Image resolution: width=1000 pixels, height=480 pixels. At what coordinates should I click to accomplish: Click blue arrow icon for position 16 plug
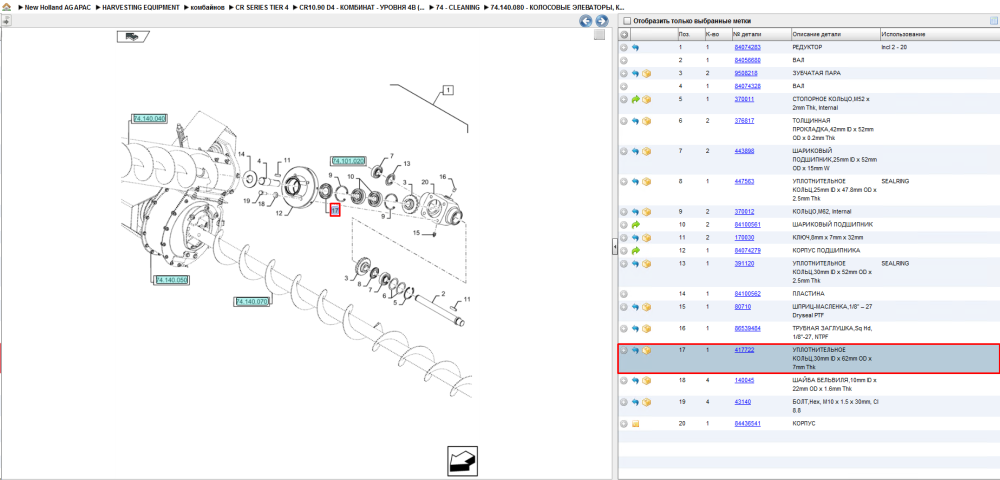click(635, 329)
